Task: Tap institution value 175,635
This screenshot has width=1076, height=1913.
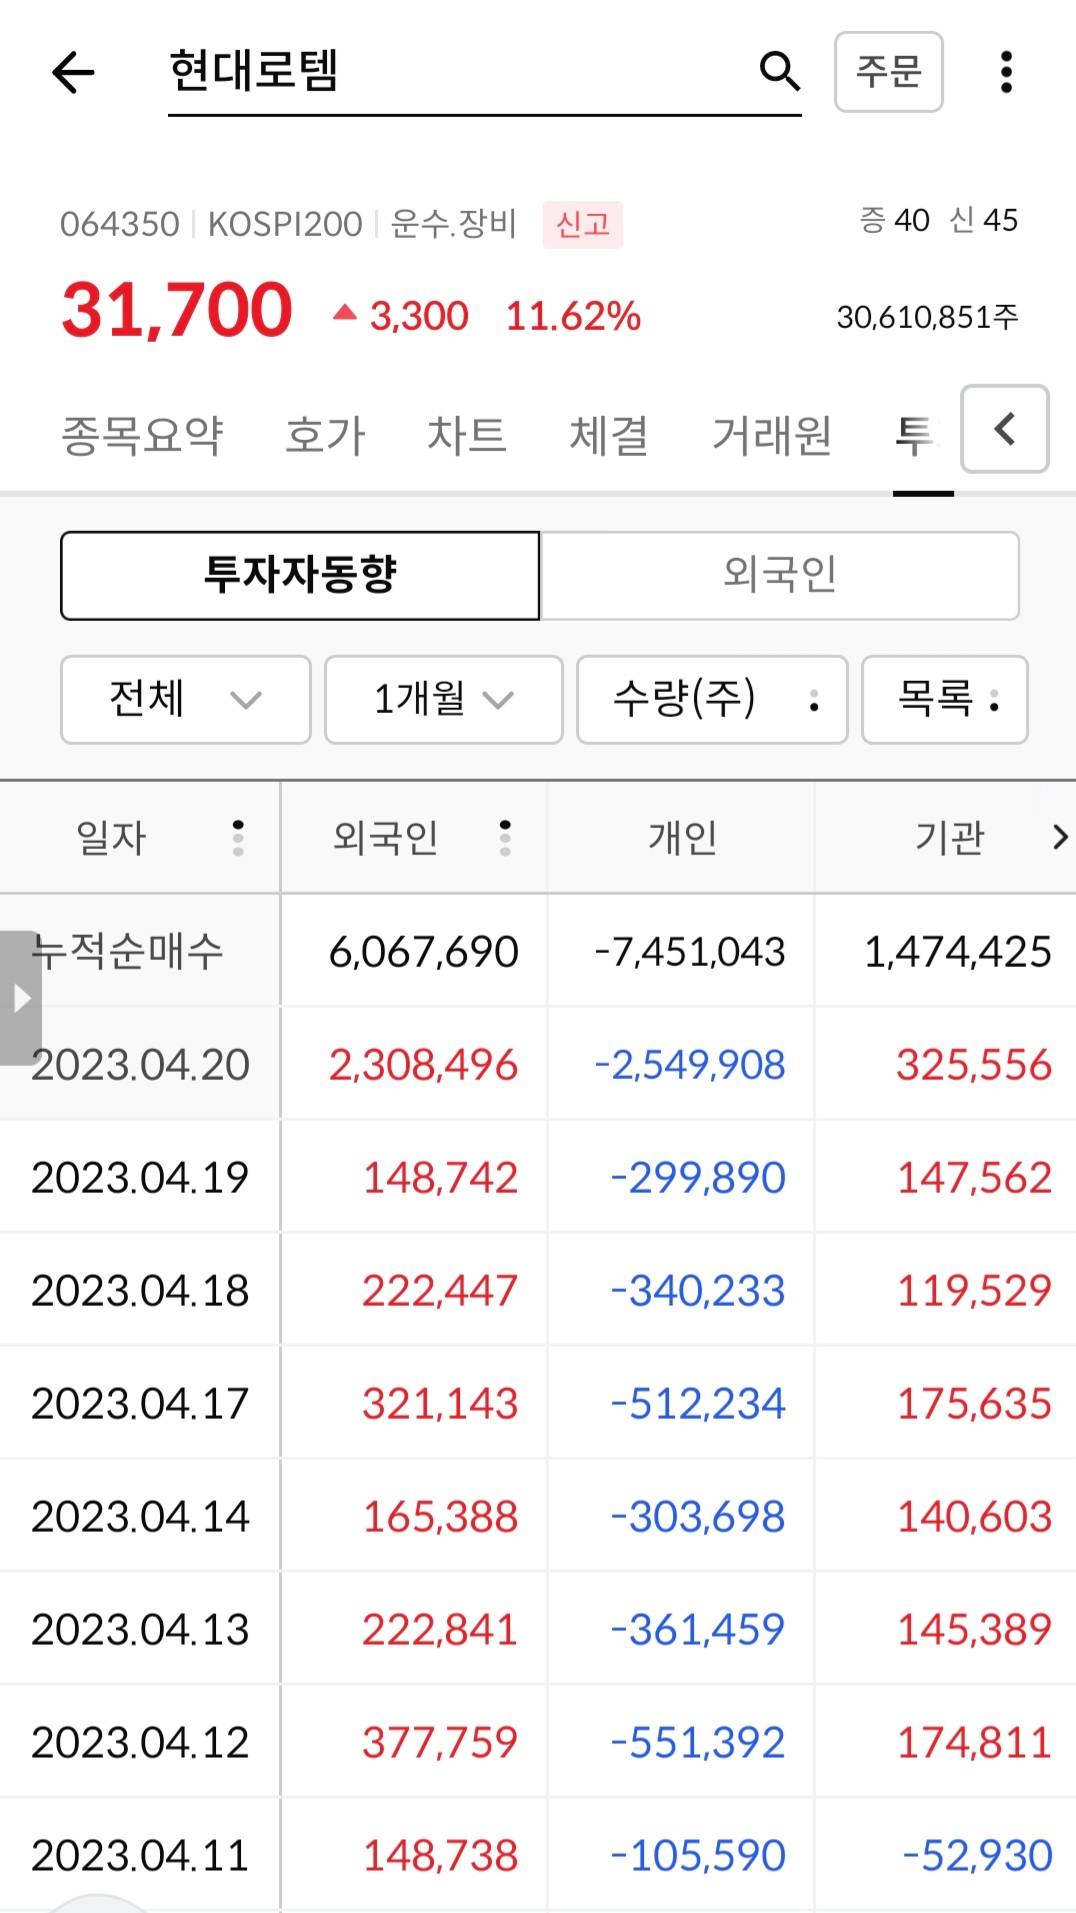Action: (x=974, y=1404)
